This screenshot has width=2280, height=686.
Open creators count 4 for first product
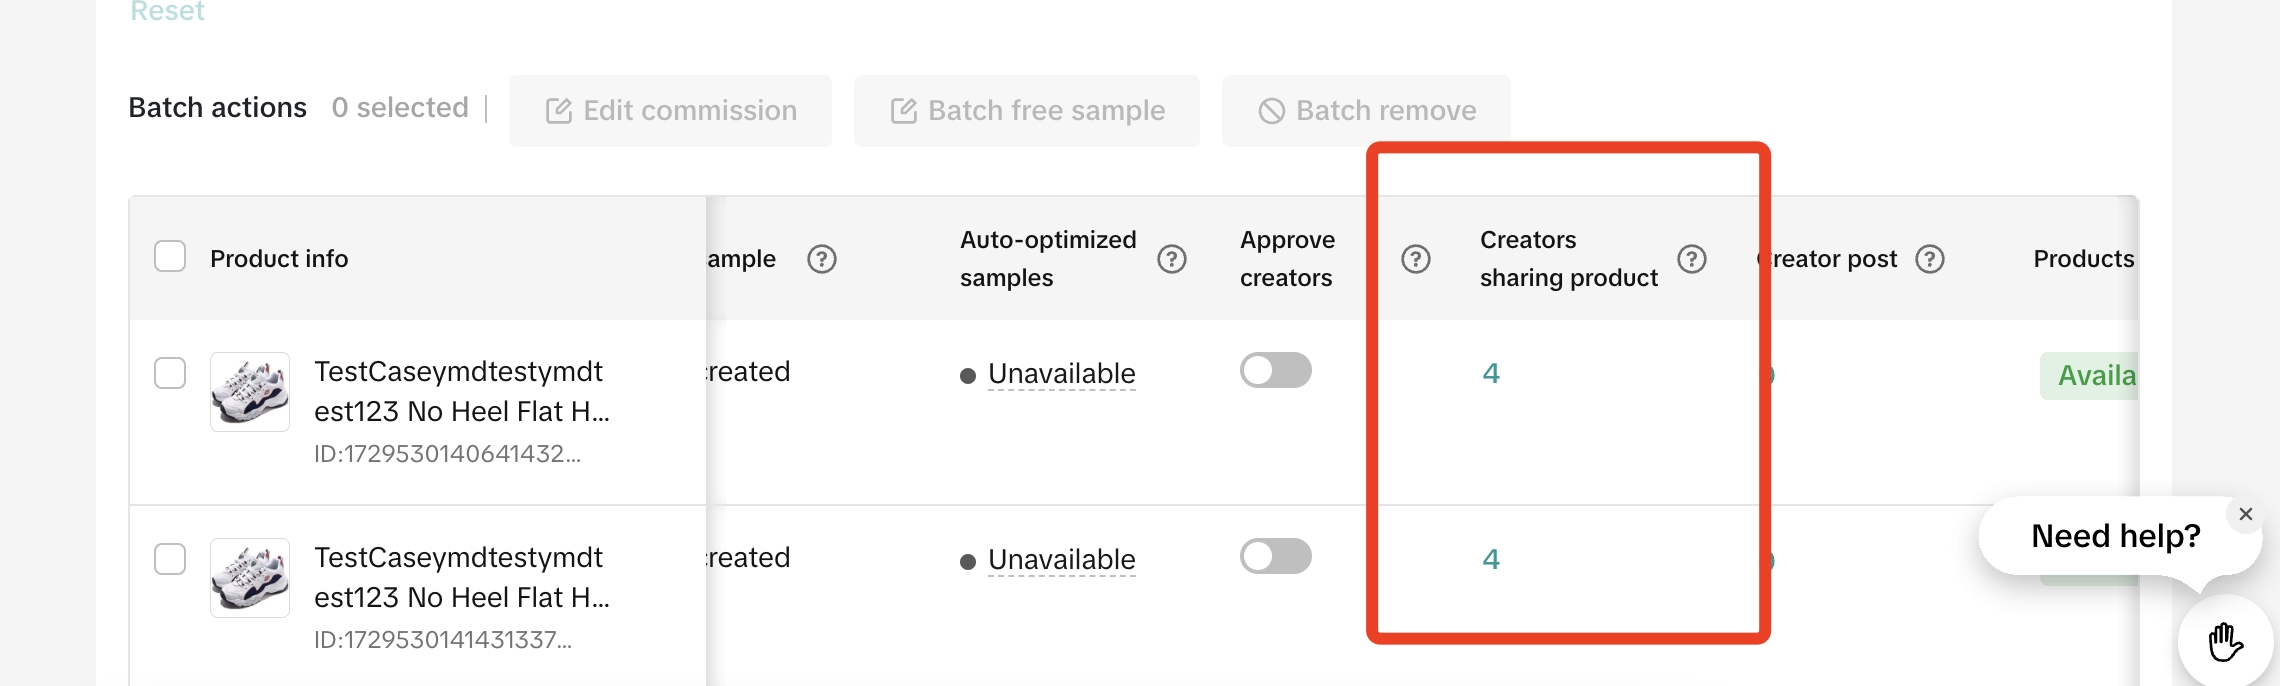pos(1490,373)
